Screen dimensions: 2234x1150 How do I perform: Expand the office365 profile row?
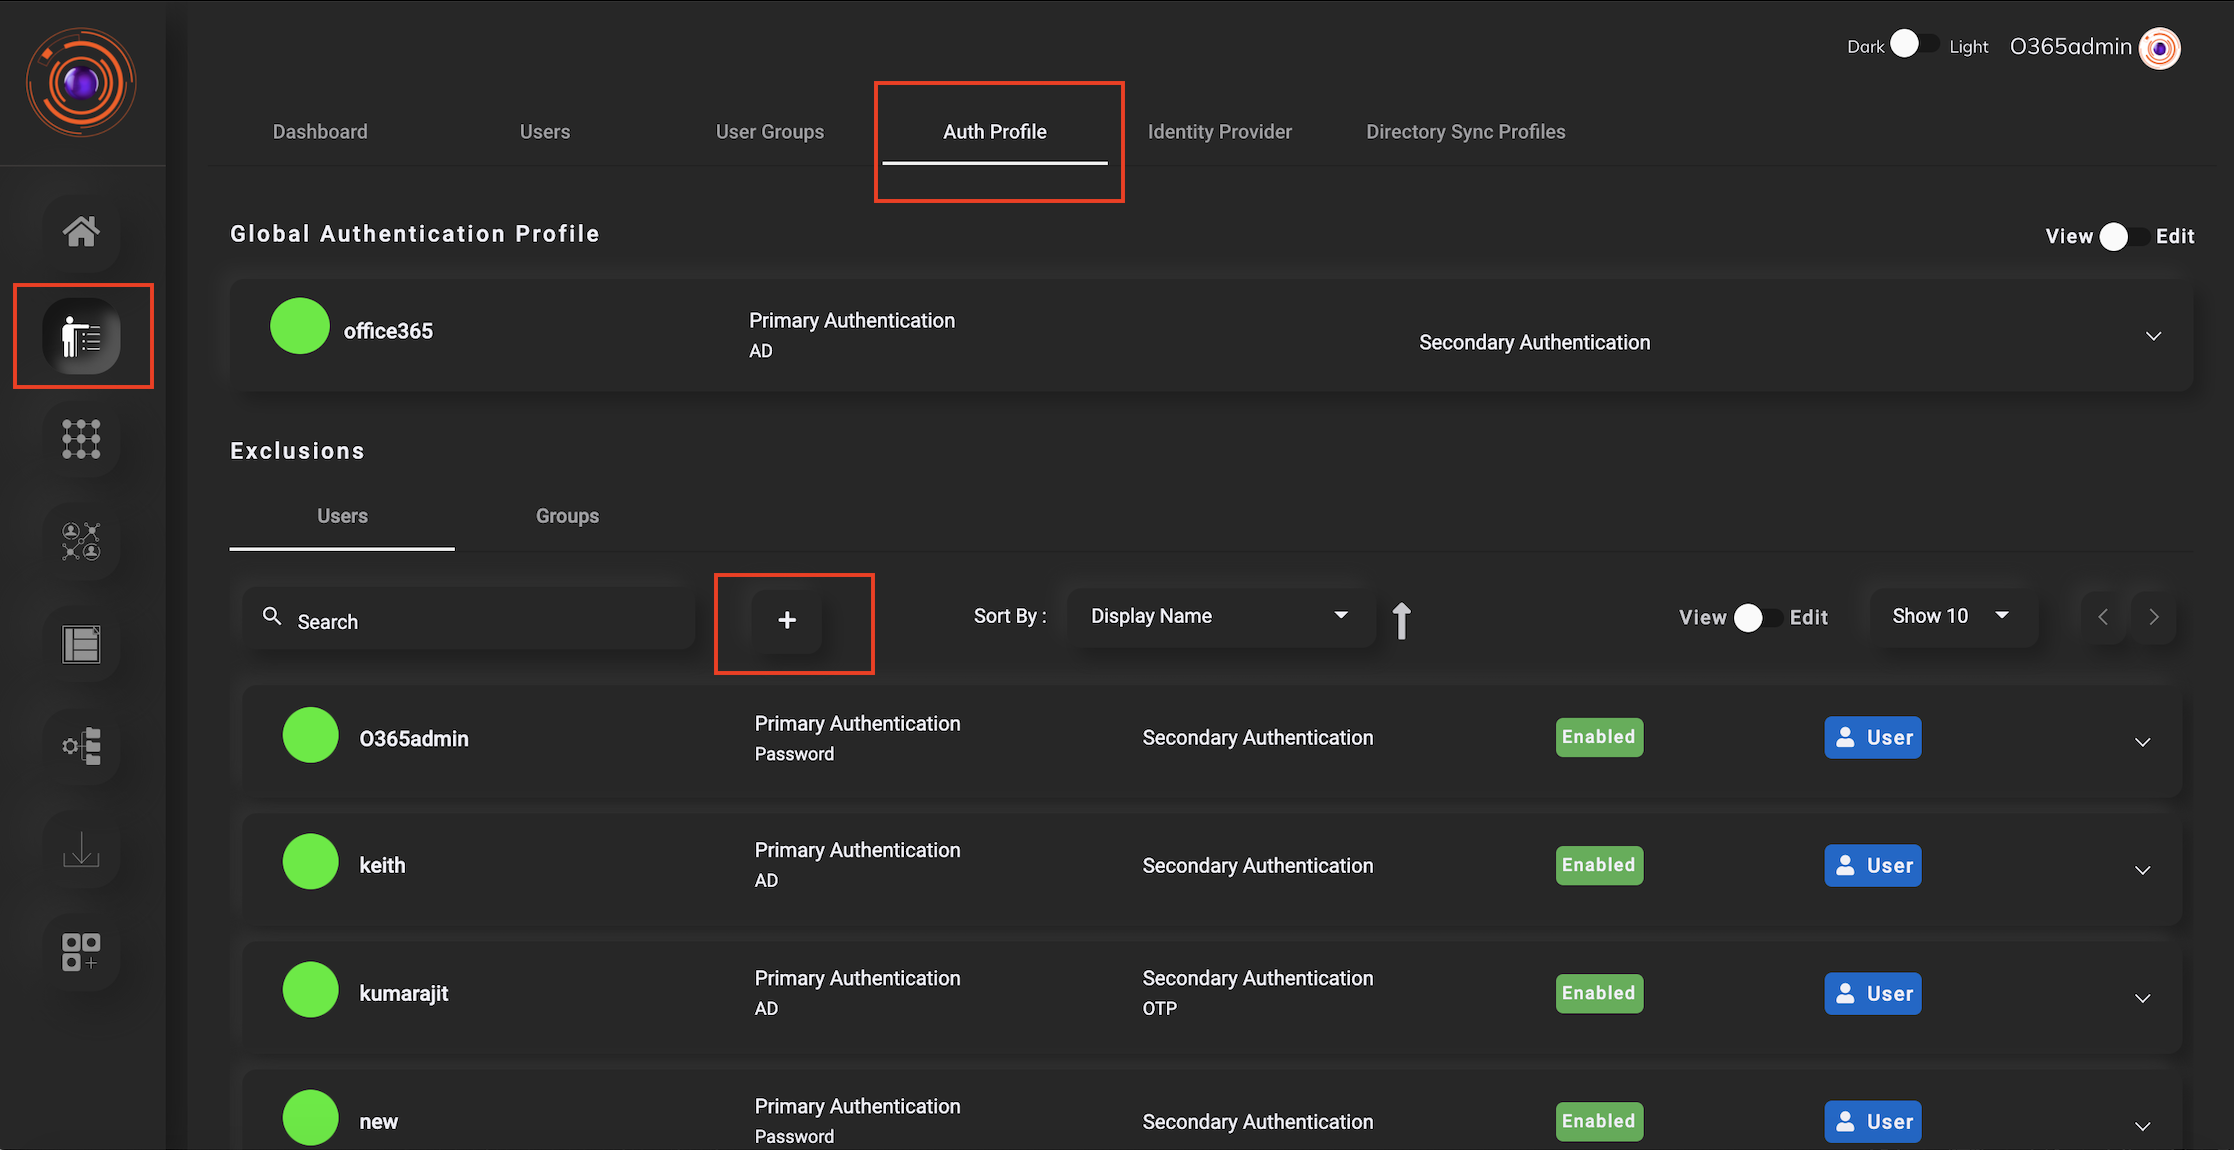tap(2153, 335)
